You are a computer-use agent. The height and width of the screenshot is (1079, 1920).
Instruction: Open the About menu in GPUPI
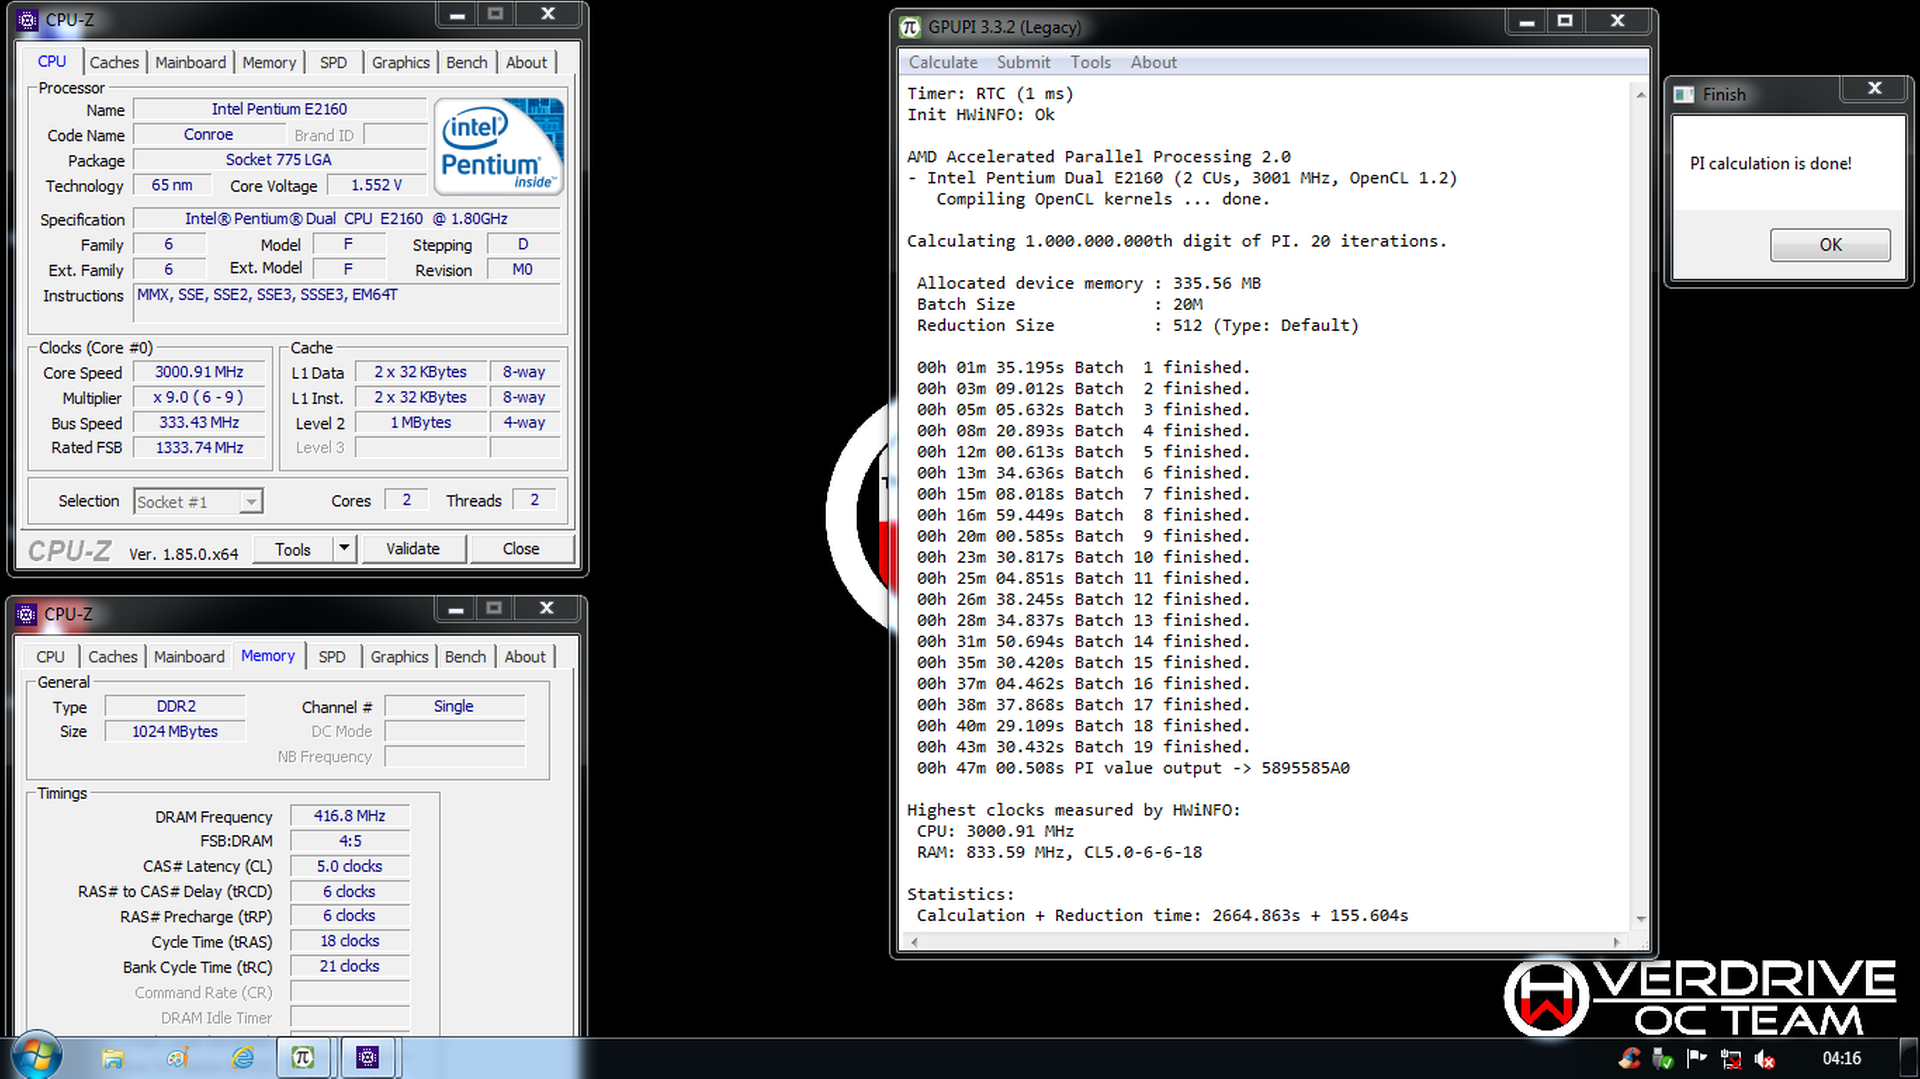click(1153, 62)
